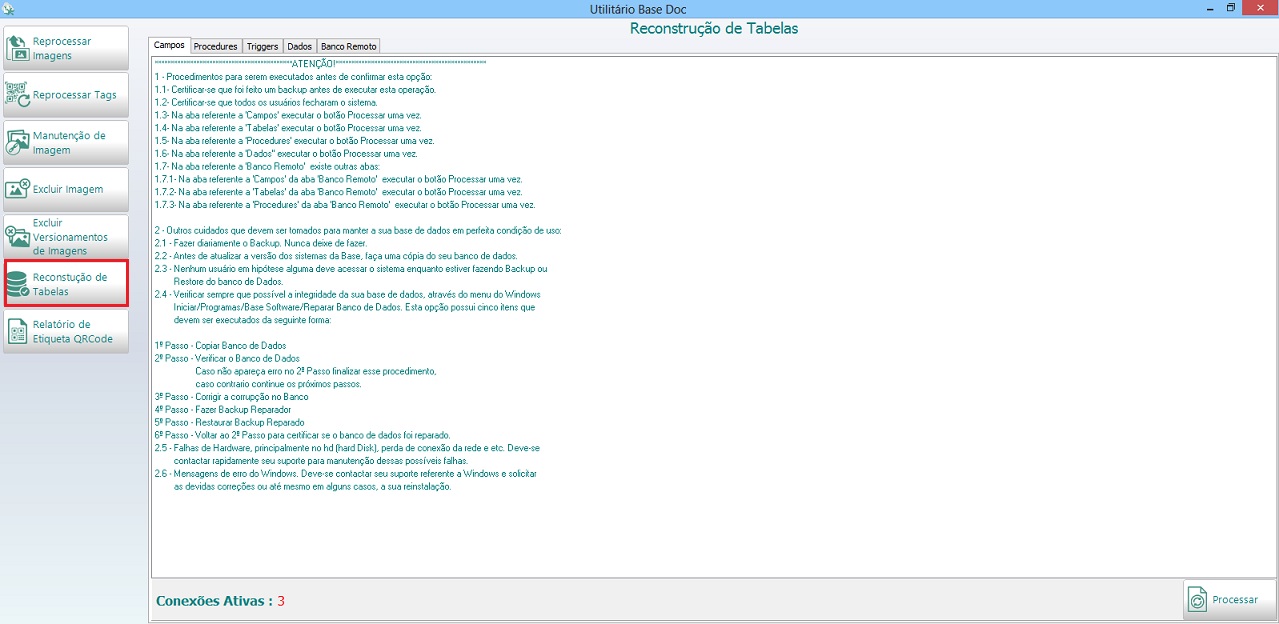Switch to the Campos tab
The width and height of the screenshot is (1279, 624).
point(169,46)
